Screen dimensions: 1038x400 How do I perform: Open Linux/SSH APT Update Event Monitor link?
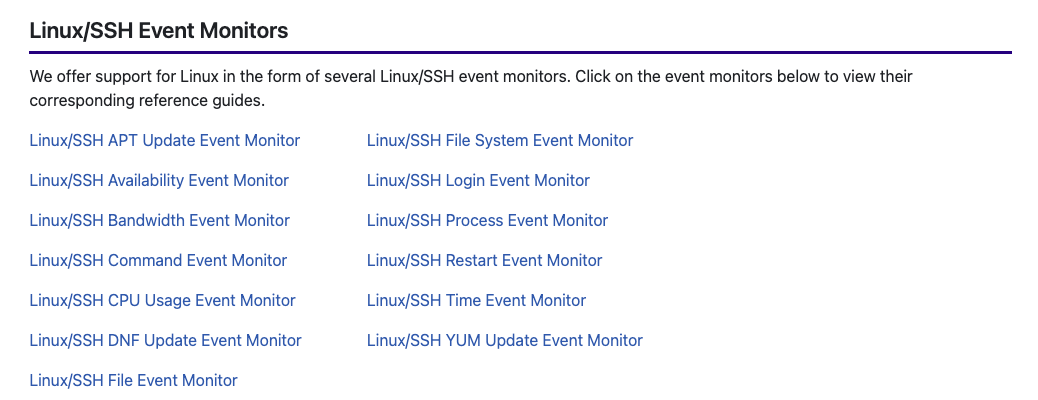(x=165, y=141)
